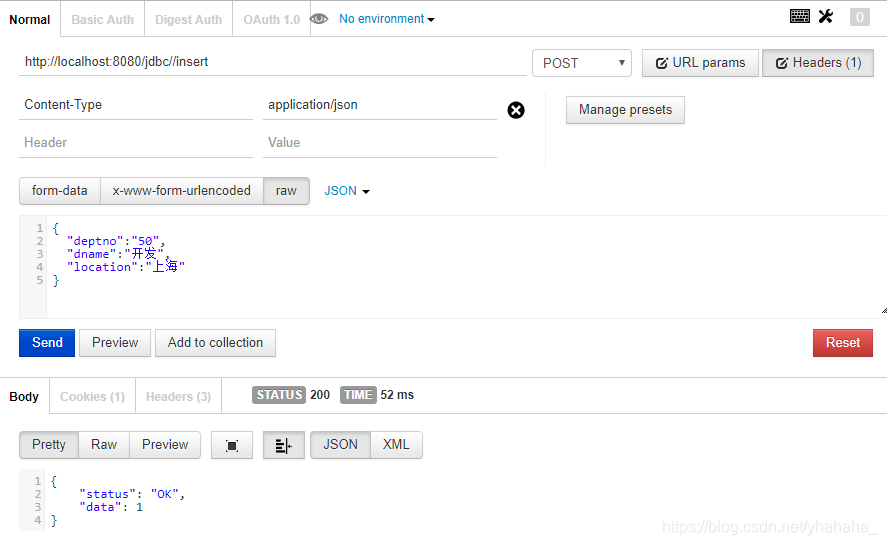Click the body editor resize handle

[x=884, y=310]
